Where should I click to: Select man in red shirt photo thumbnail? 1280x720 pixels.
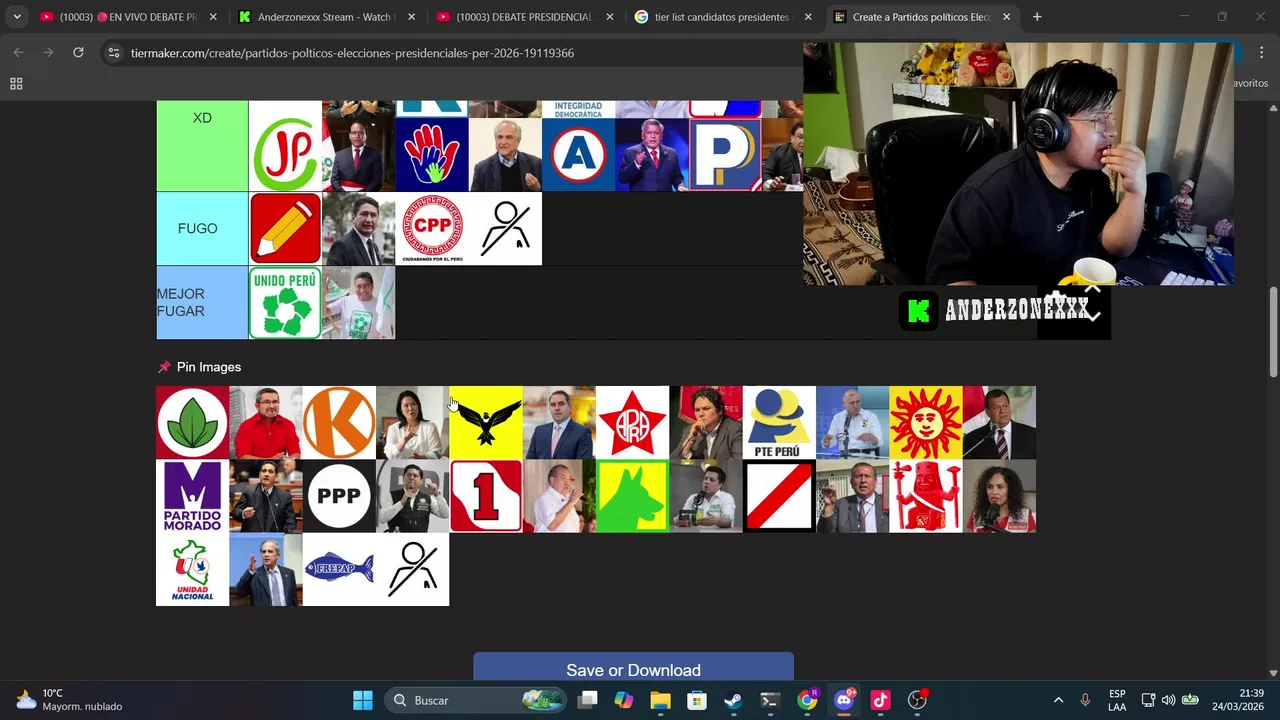click(x=266, y=422)
